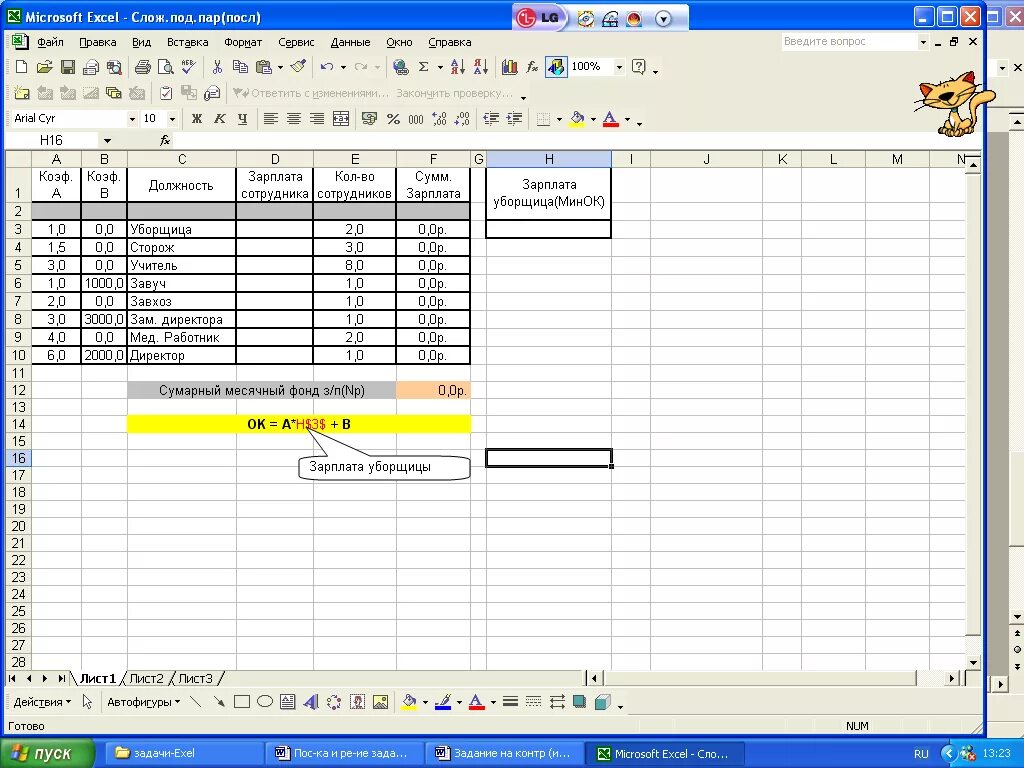Cut the selection with the scissors icon

(x=217, y=67)
